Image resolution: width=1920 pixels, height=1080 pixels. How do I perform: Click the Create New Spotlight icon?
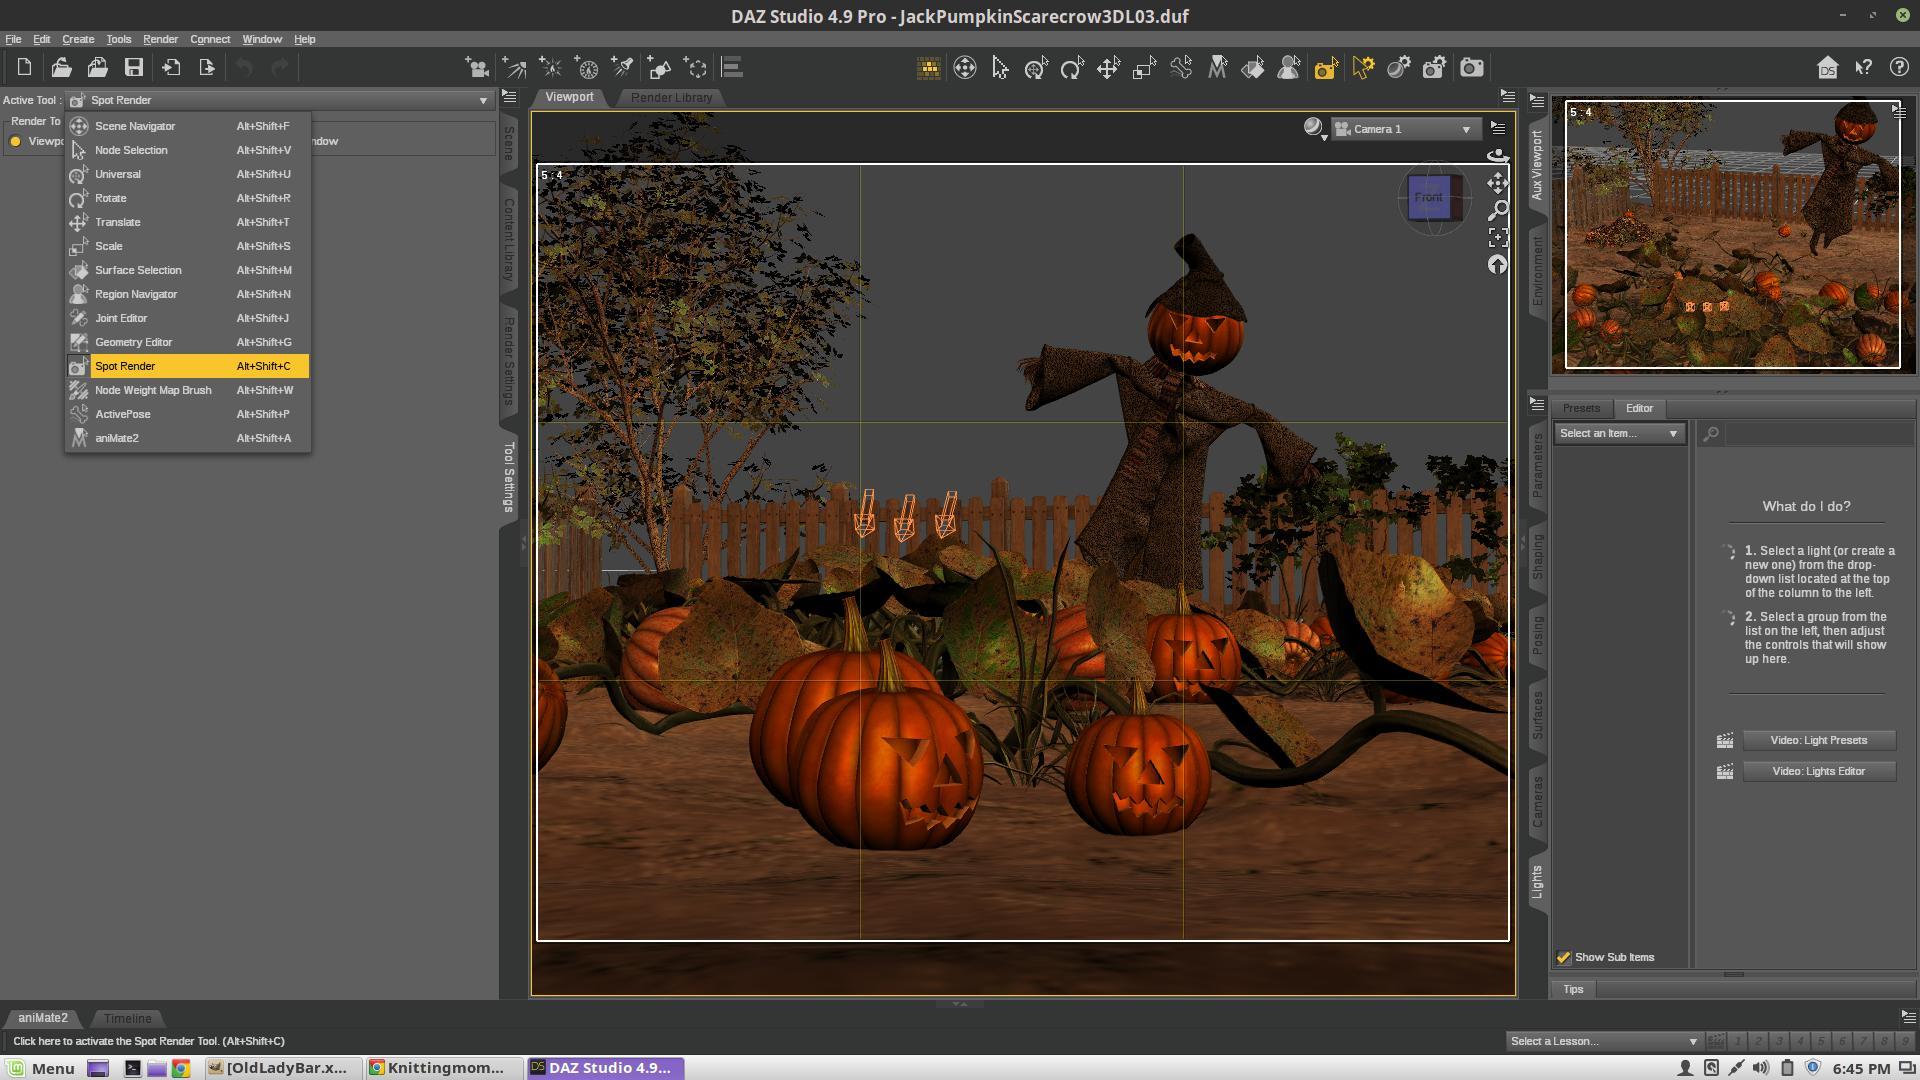click(622, 68)
